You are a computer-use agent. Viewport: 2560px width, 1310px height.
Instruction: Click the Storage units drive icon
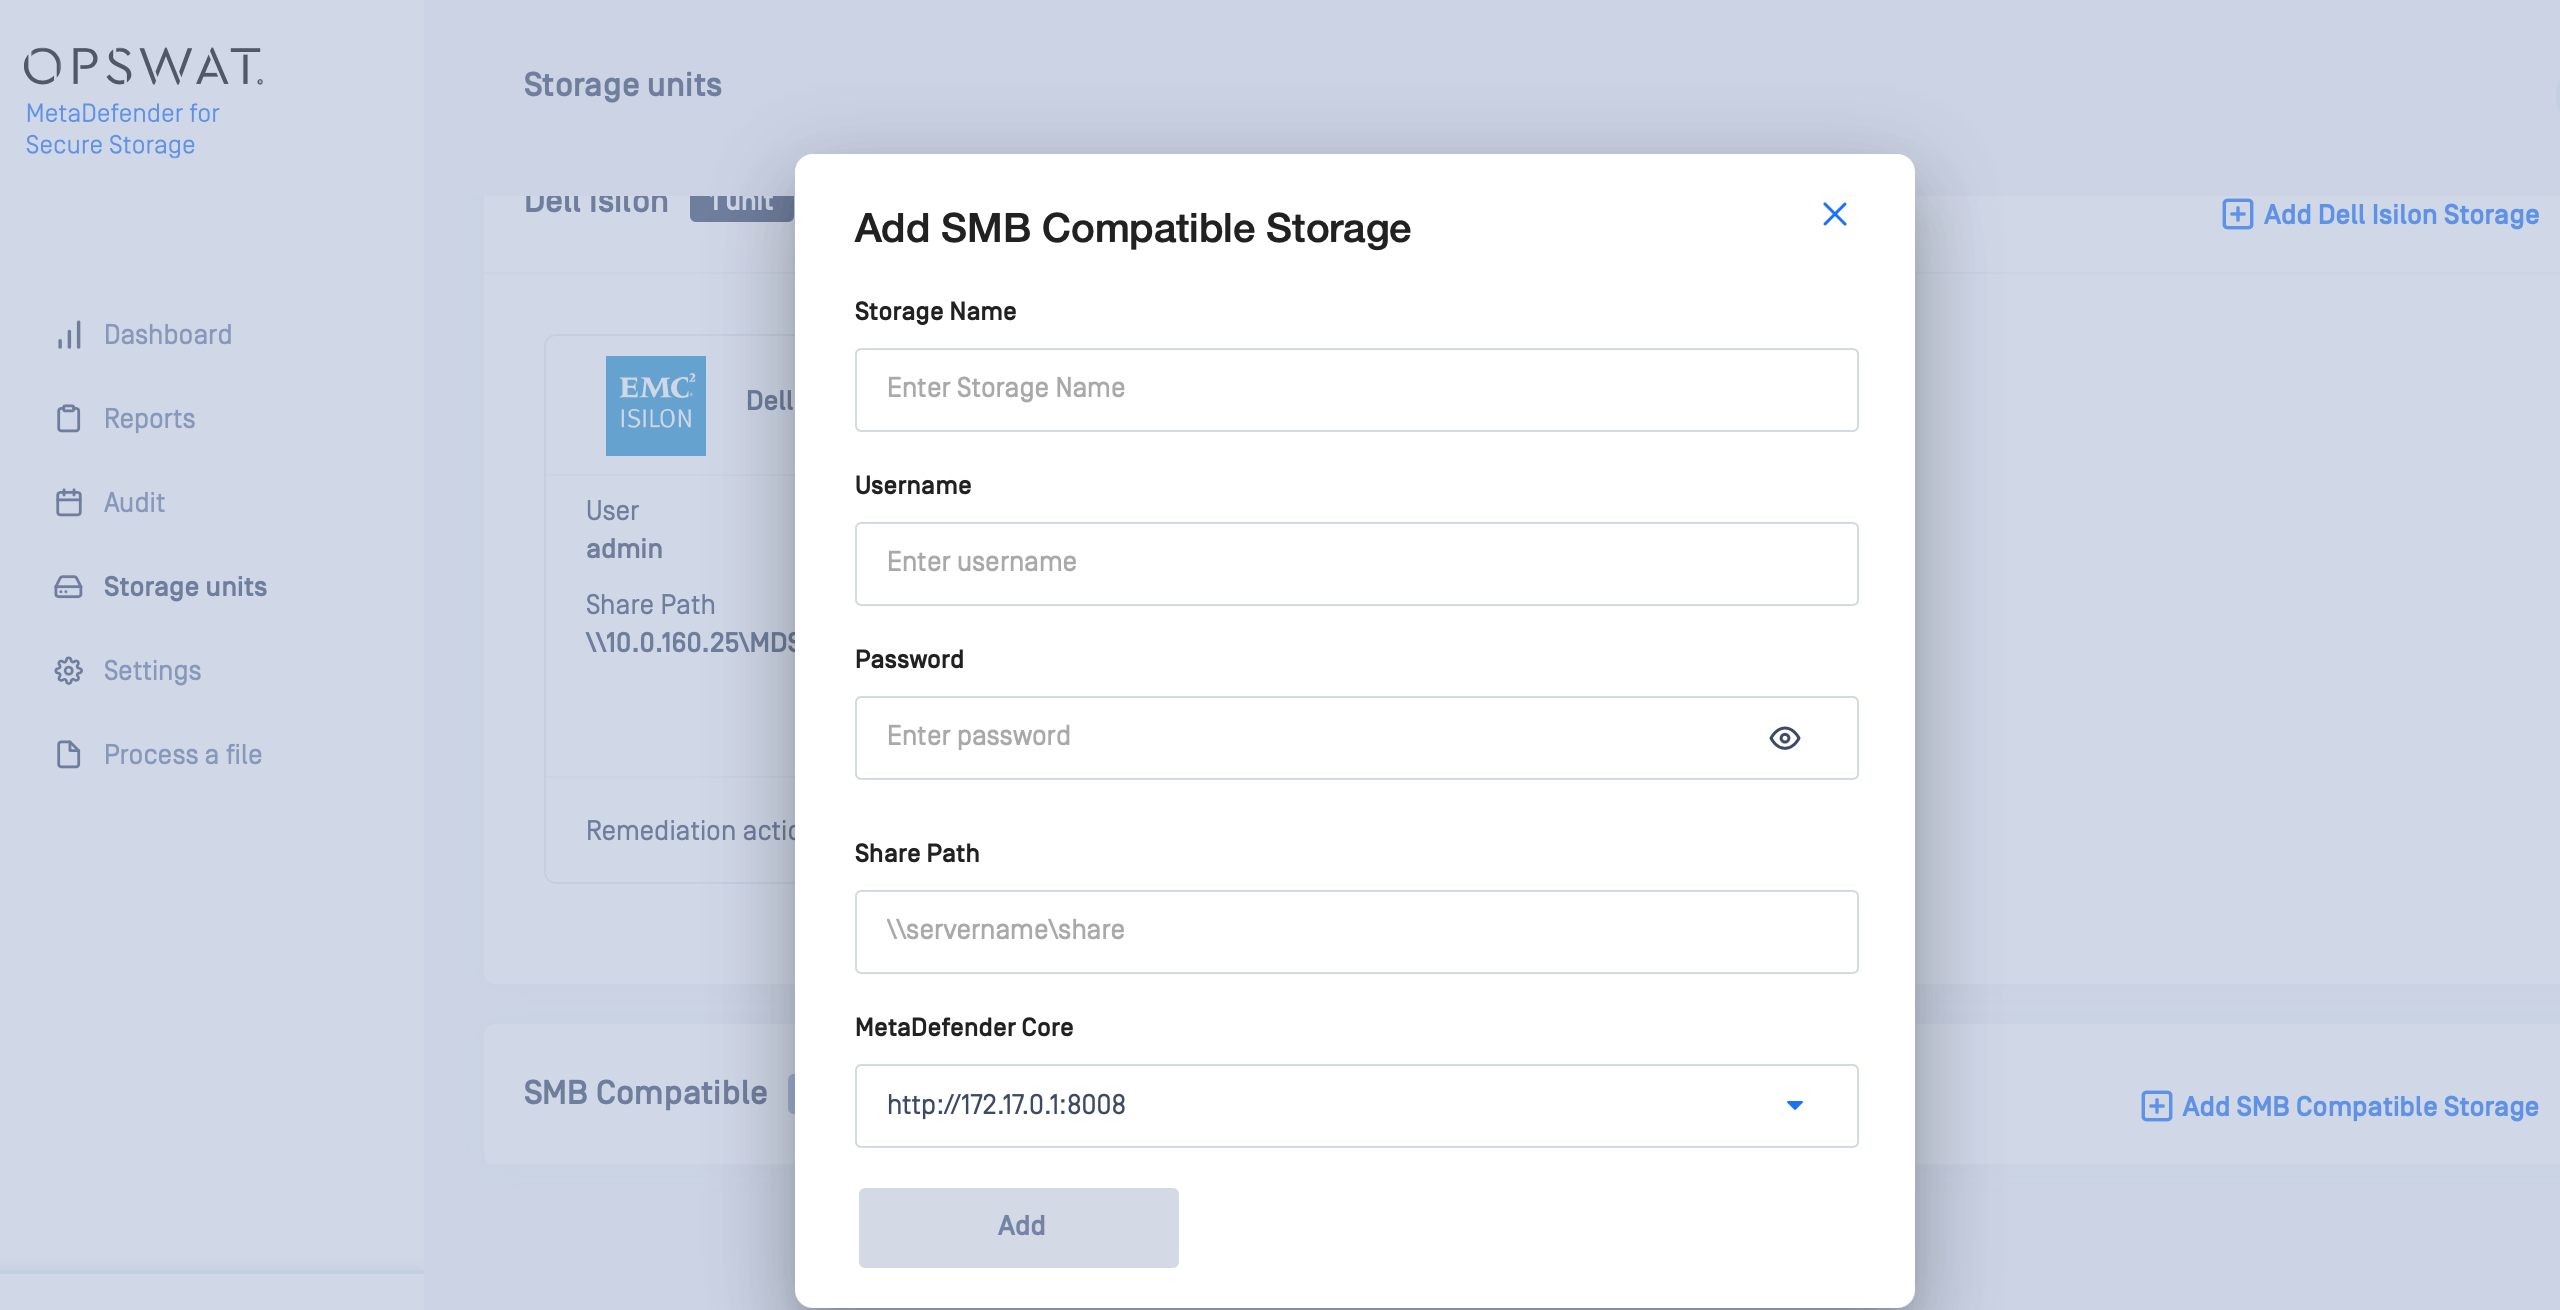(68, 586)
